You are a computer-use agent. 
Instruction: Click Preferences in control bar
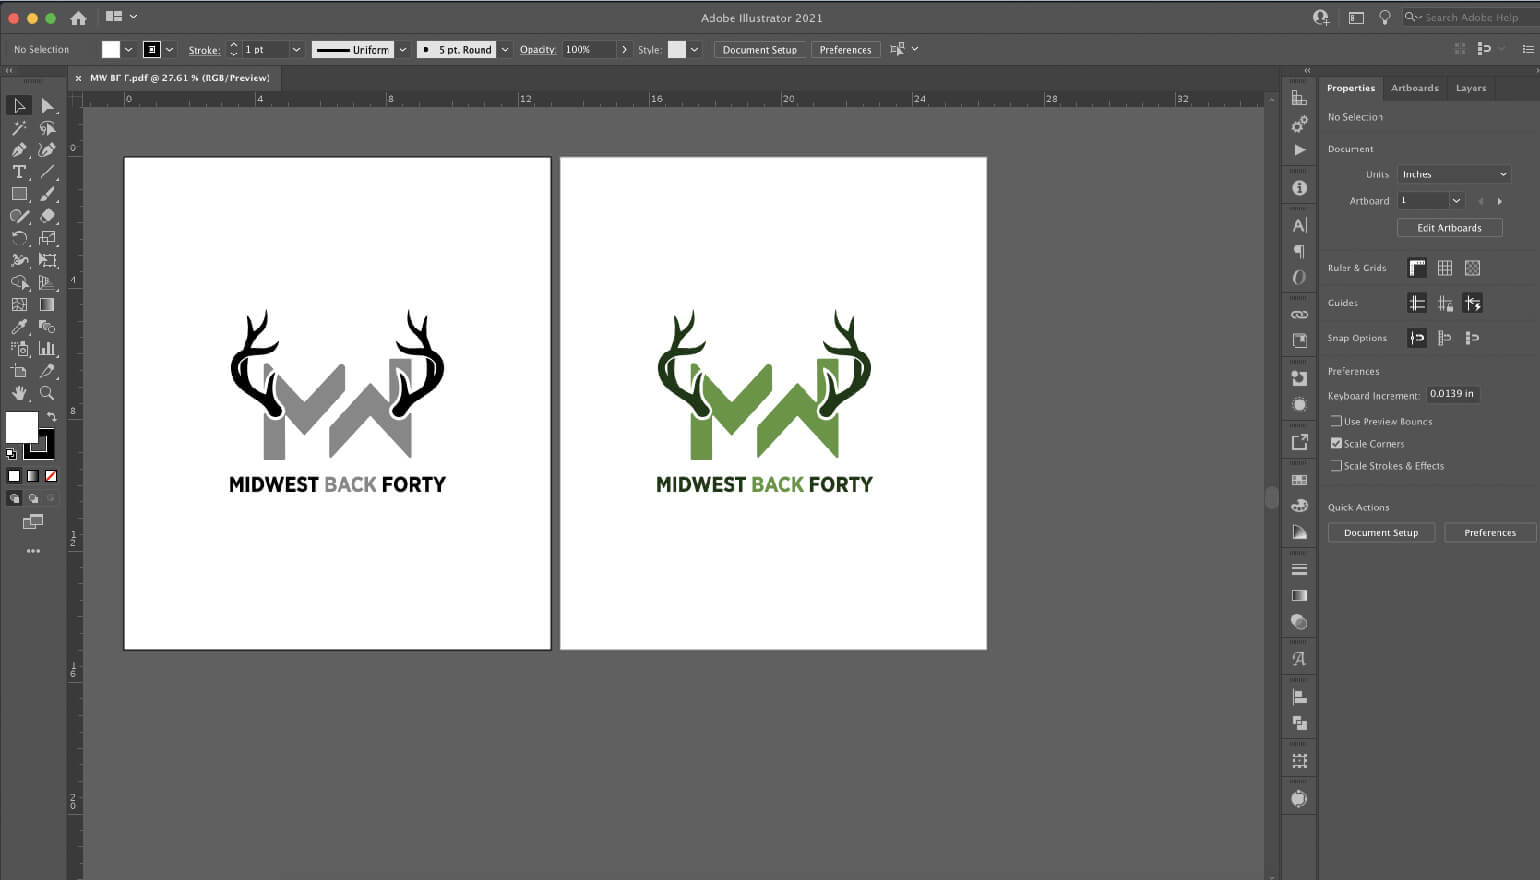tap(845, 49)
